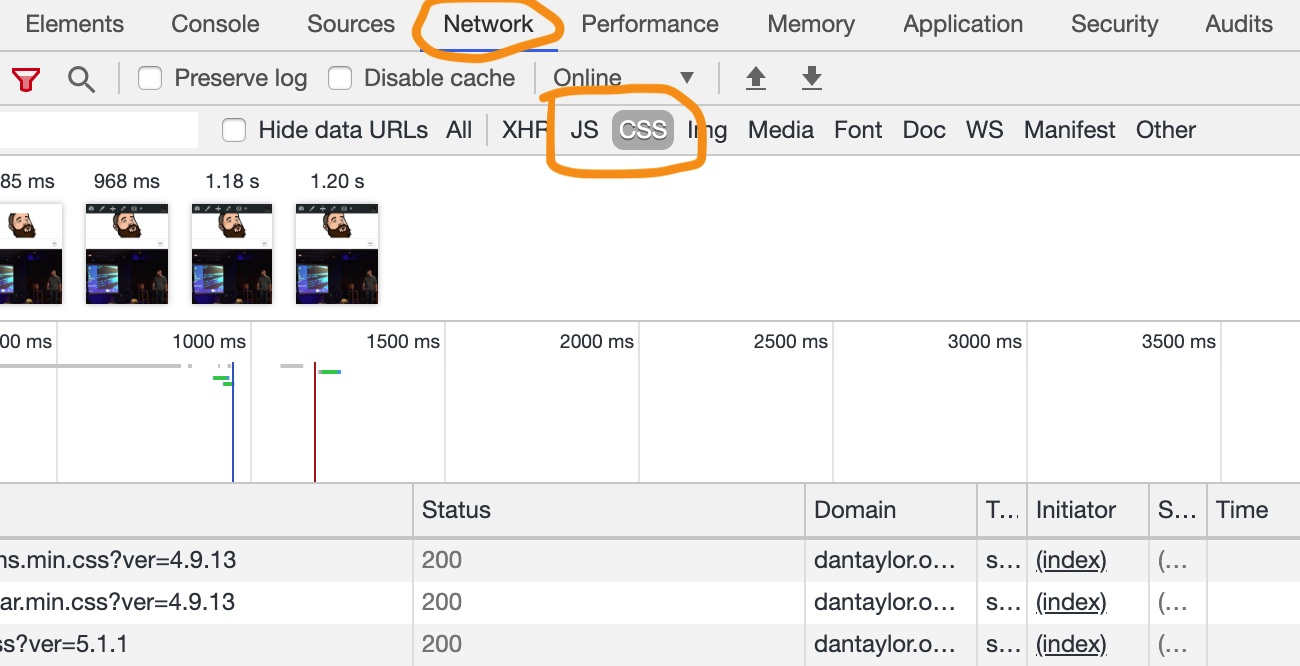Enable the Preserve log checkbox
This screenshot has height=666, width=1300.
click(150, 78)
